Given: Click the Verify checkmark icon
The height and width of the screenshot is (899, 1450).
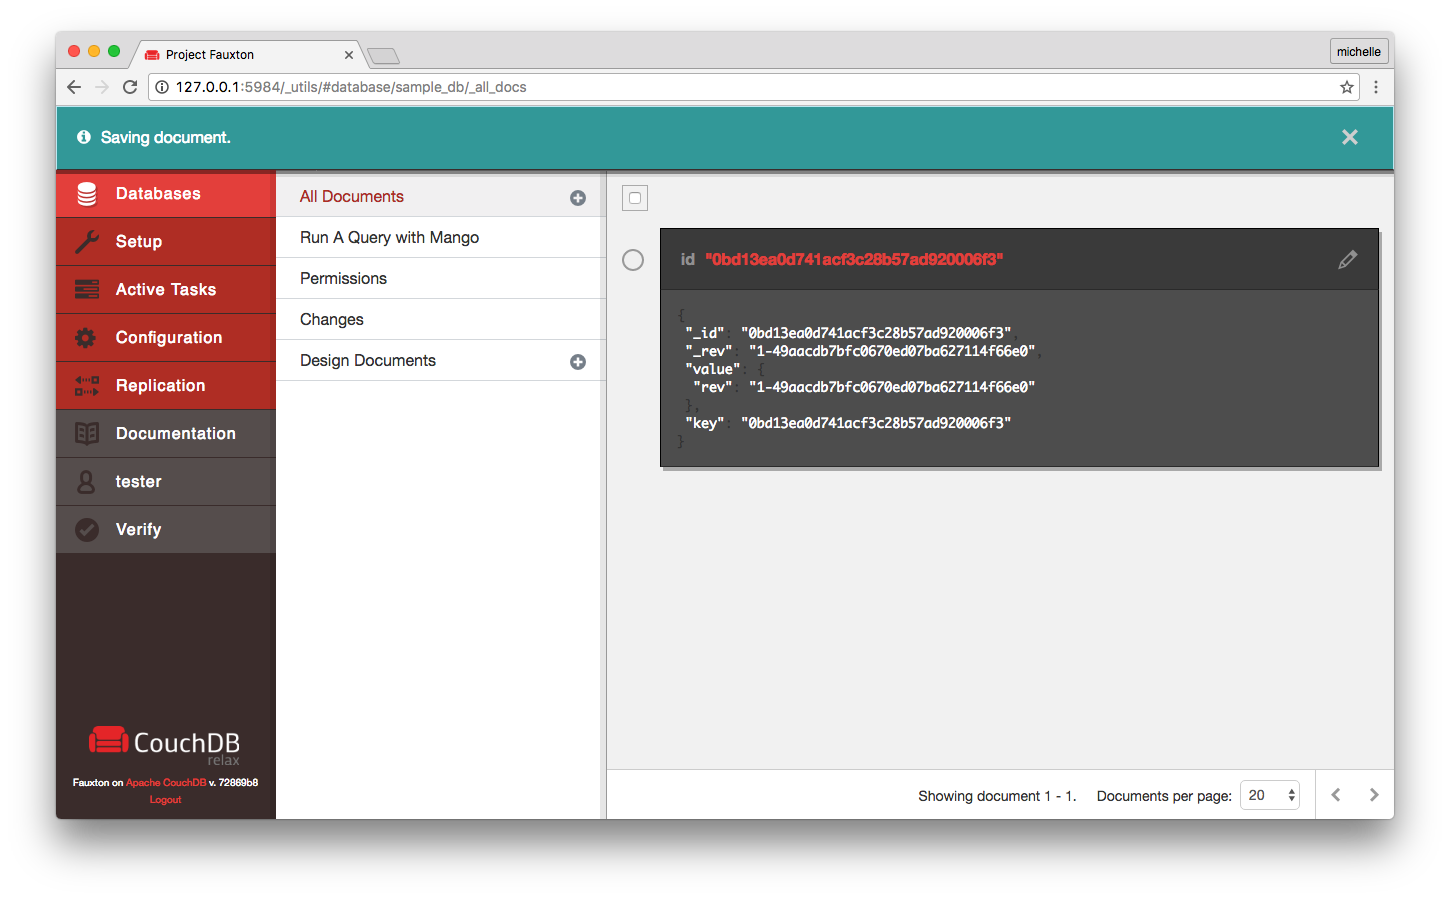Looking at the screenshot, I should [x=87, y=530].
